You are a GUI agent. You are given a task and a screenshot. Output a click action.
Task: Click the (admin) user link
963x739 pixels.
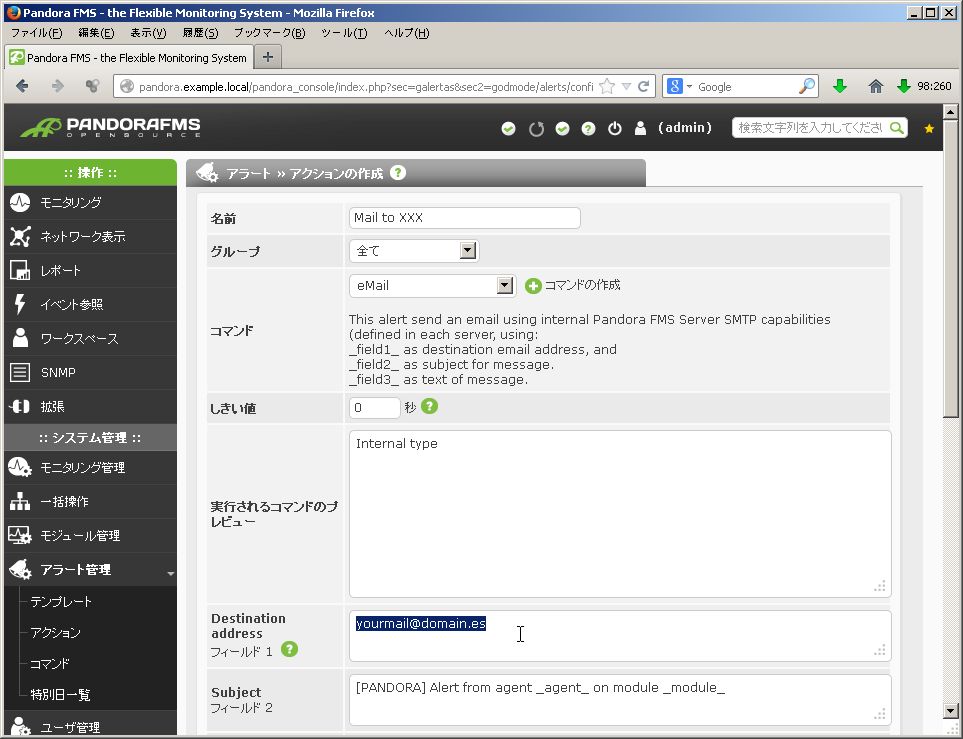coord(685,128)
